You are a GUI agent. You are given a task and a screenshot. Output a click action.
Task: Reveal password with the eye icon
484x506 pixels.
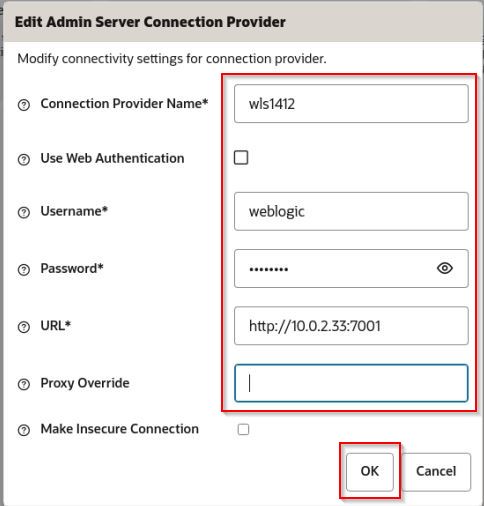coord(445,268)
